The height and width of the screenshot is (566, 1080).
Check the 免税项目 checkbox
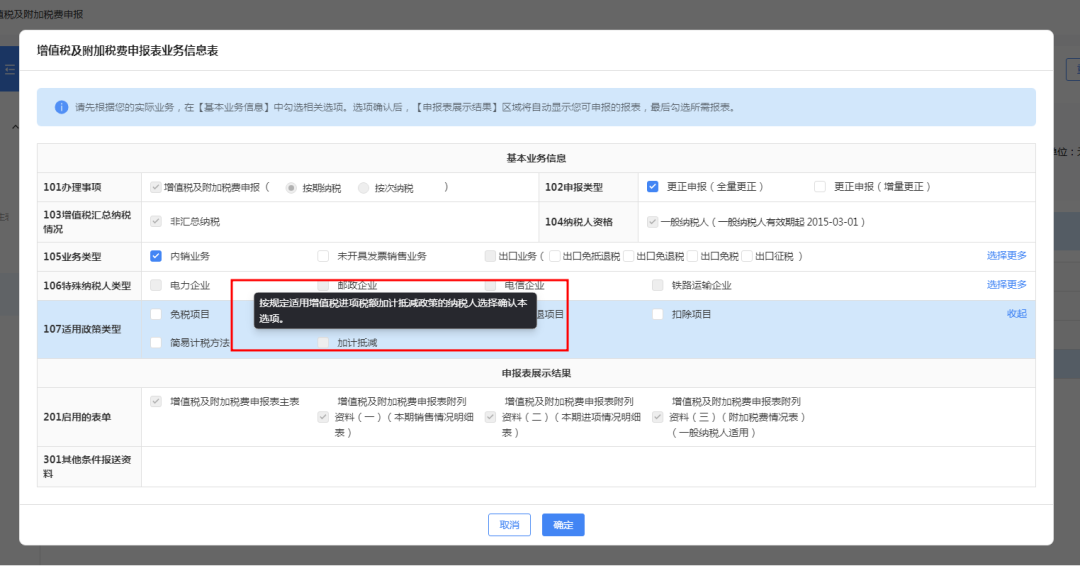pyautogui.click(x=156, y=314)
